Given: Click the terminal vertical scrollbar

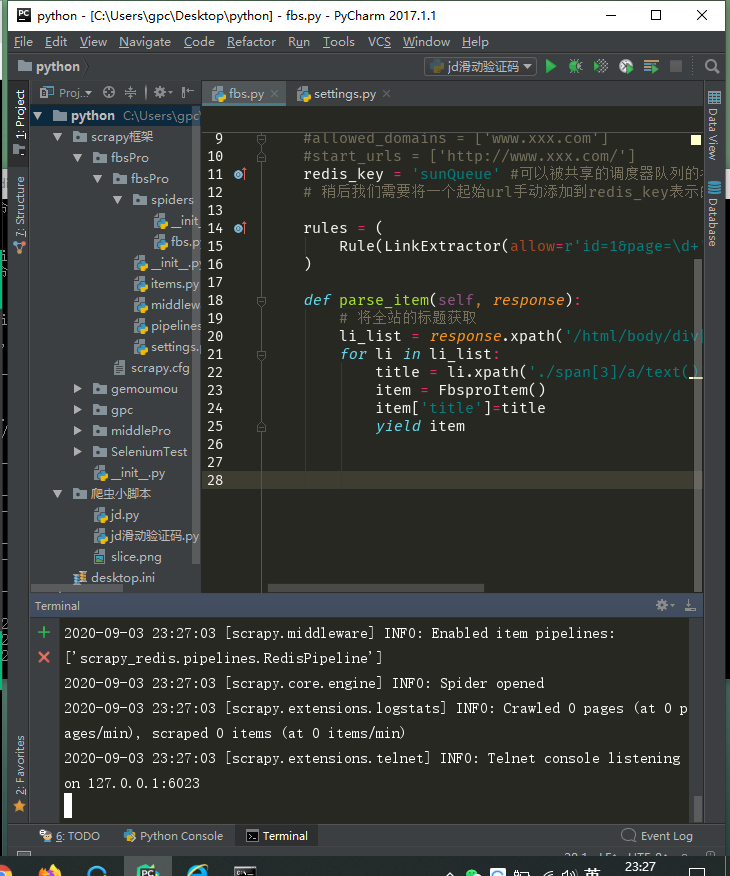Looking at the screenshot, I should 698,808.
